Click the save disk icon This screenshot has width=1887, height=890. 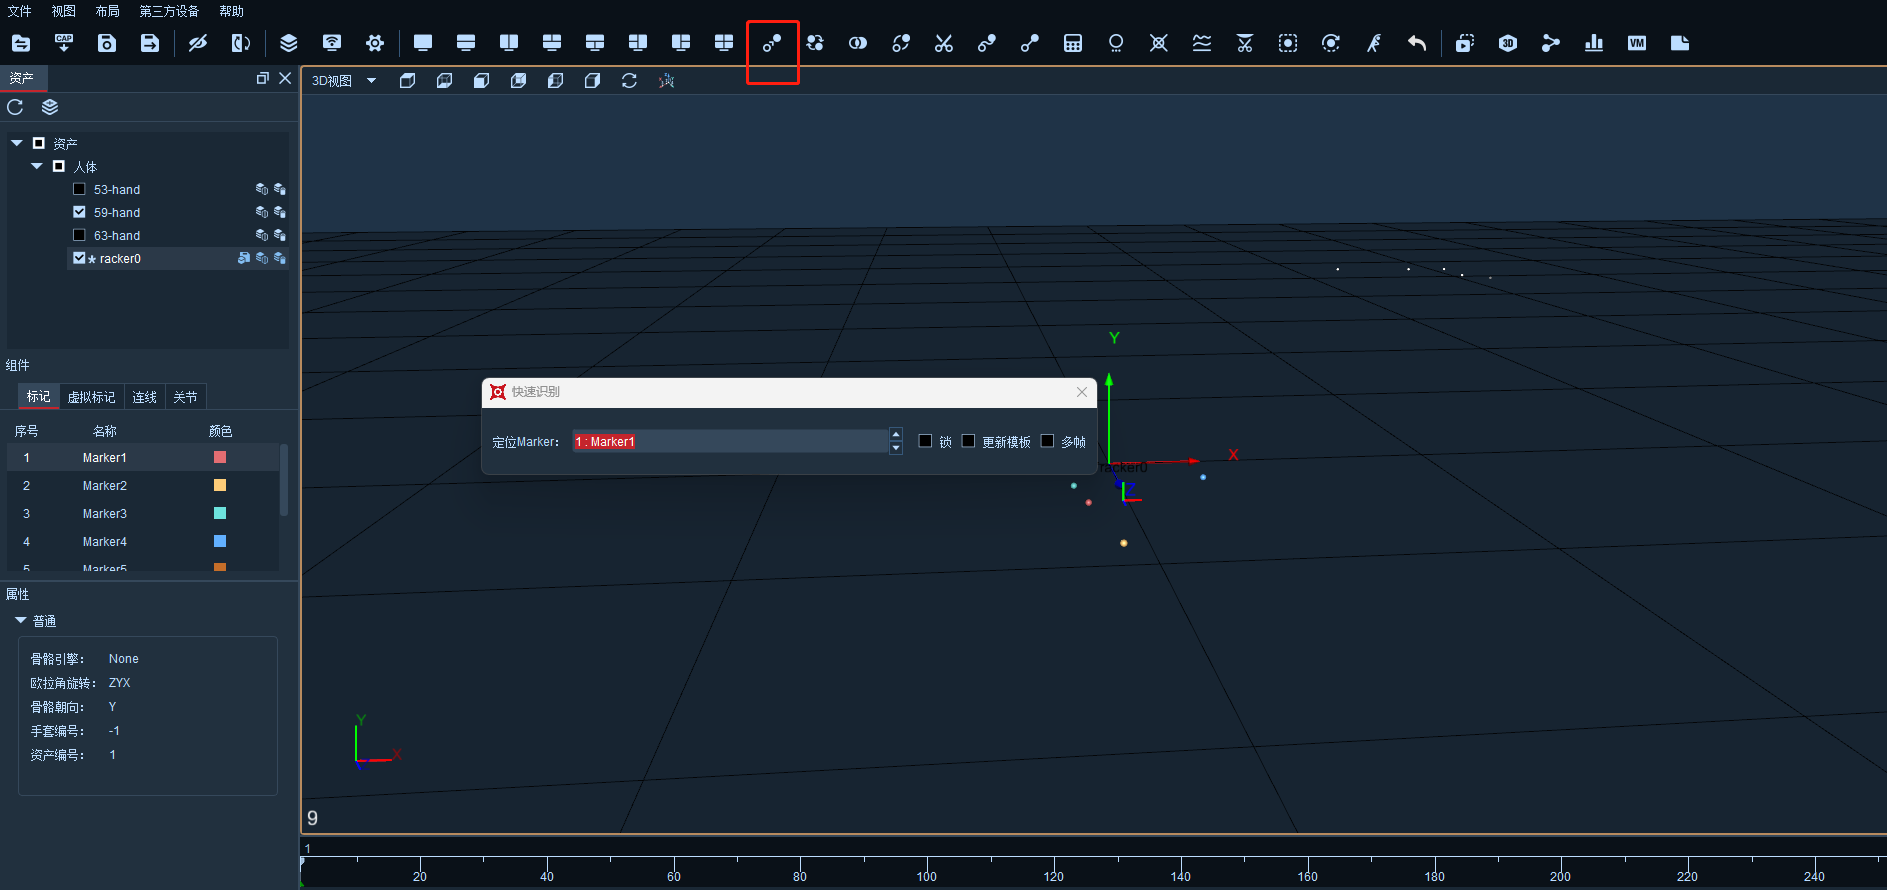point(107,43)
